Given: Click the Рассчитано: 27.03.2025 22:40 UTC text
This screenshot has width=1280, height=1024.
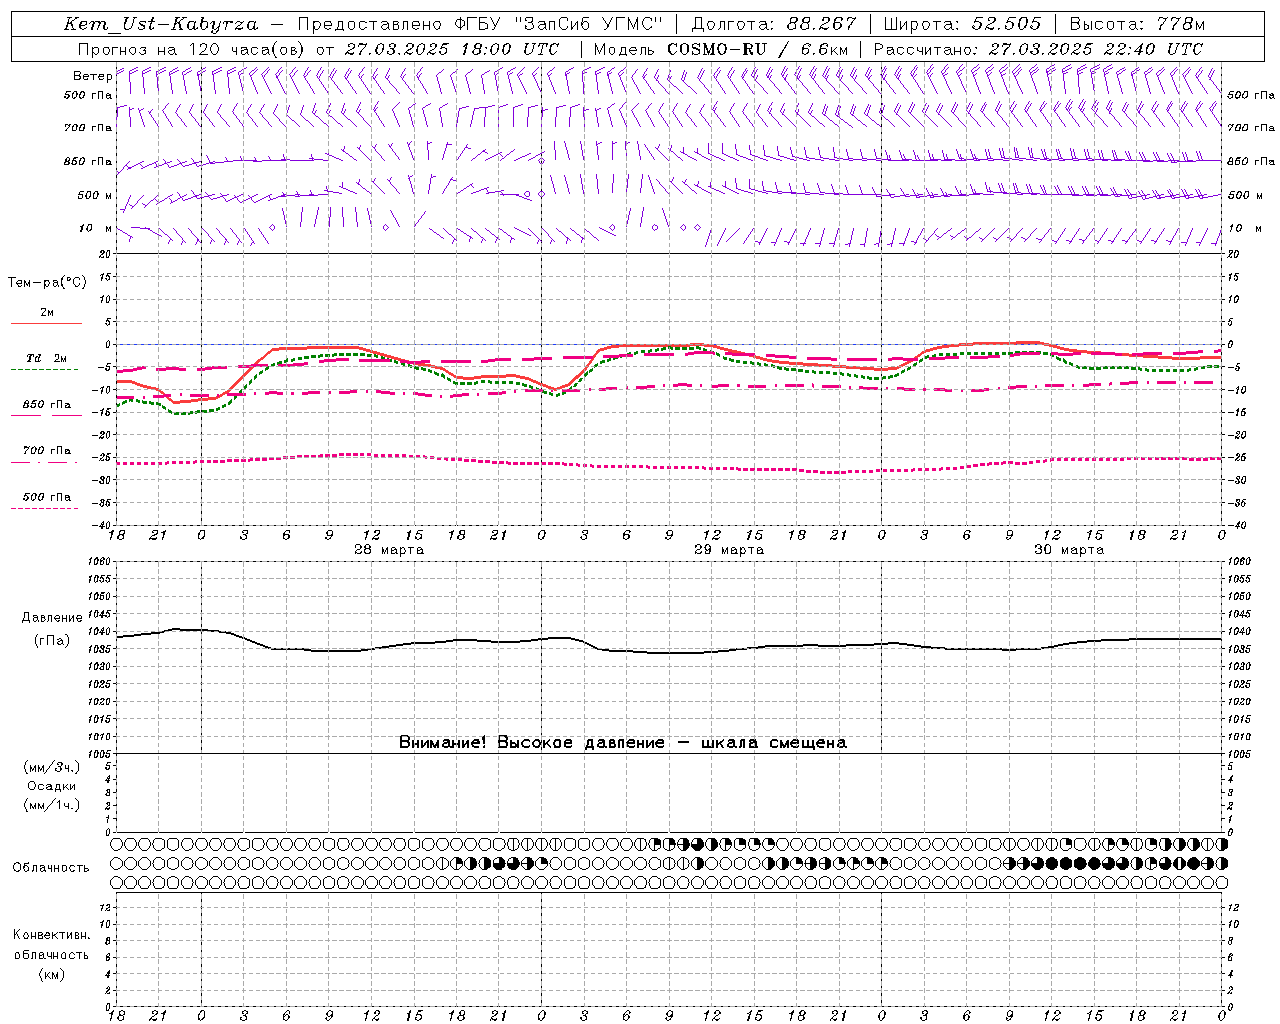Looking at the screenshot, I should point(1038,49).
